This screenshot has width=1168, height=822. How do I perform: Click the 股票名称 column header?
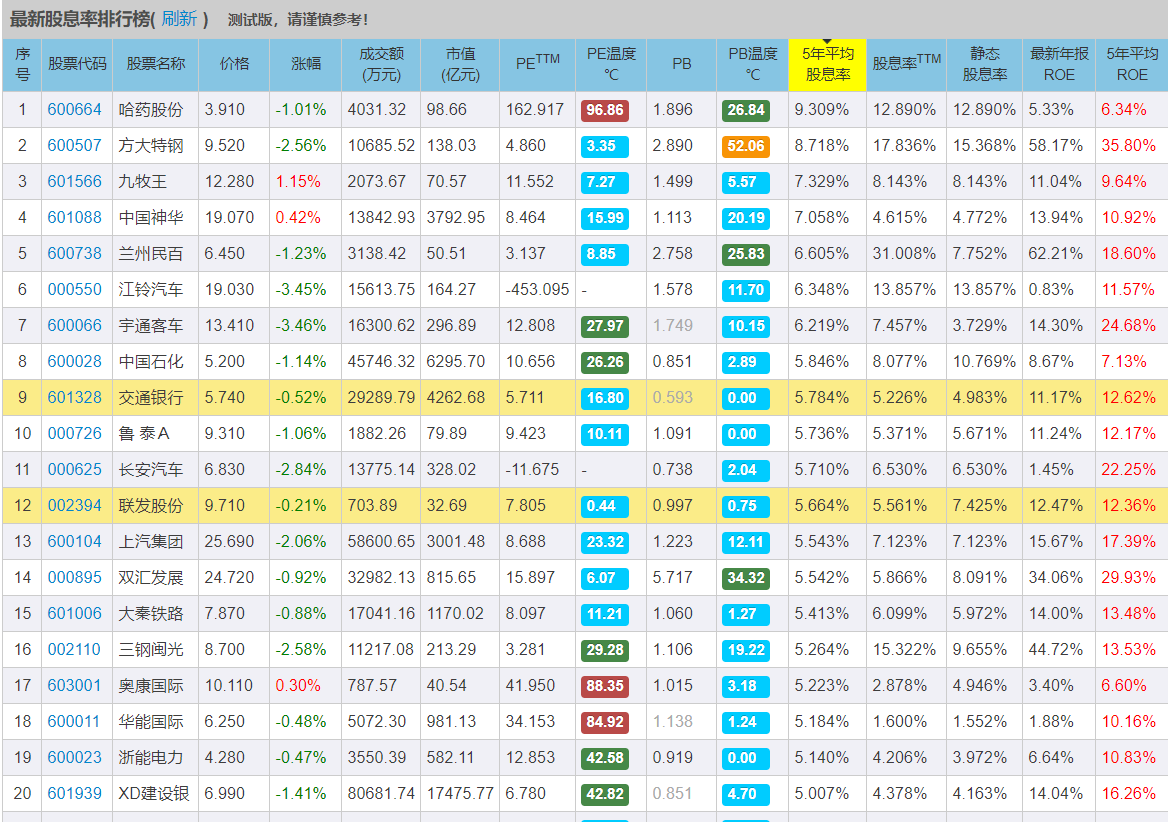(155, 64)
